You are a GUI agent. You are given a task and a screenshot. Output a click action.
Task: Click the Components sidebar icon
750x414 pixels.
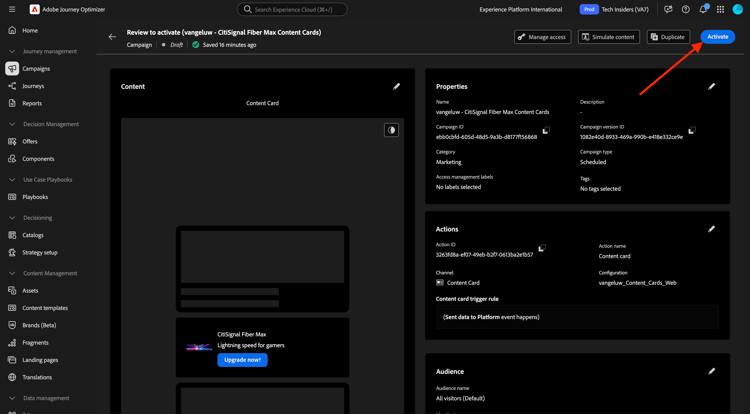pyautogui.click(x=12, y=159)
